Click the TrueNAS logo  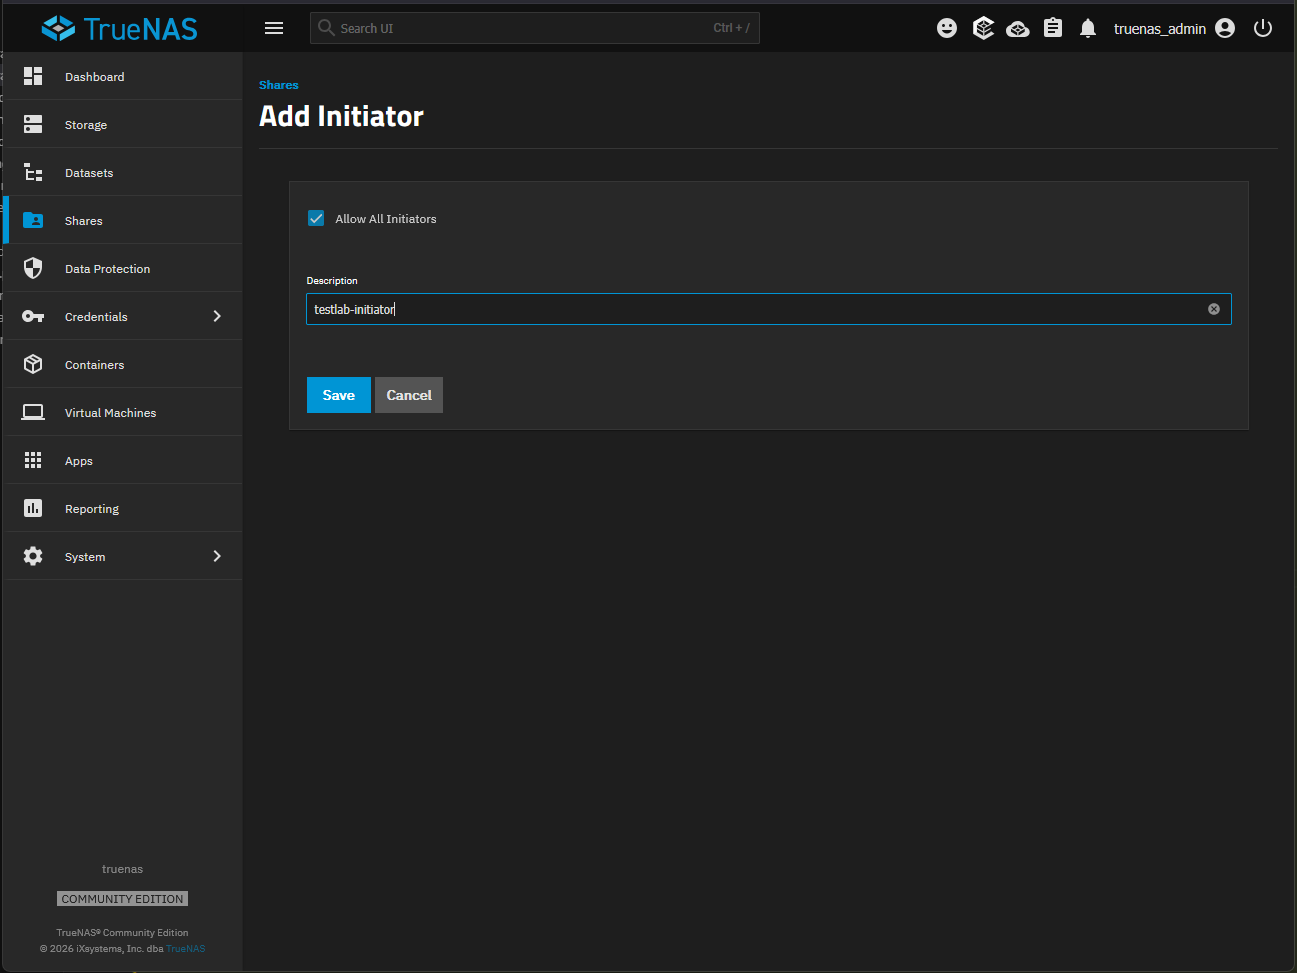[x=120, y=28]
